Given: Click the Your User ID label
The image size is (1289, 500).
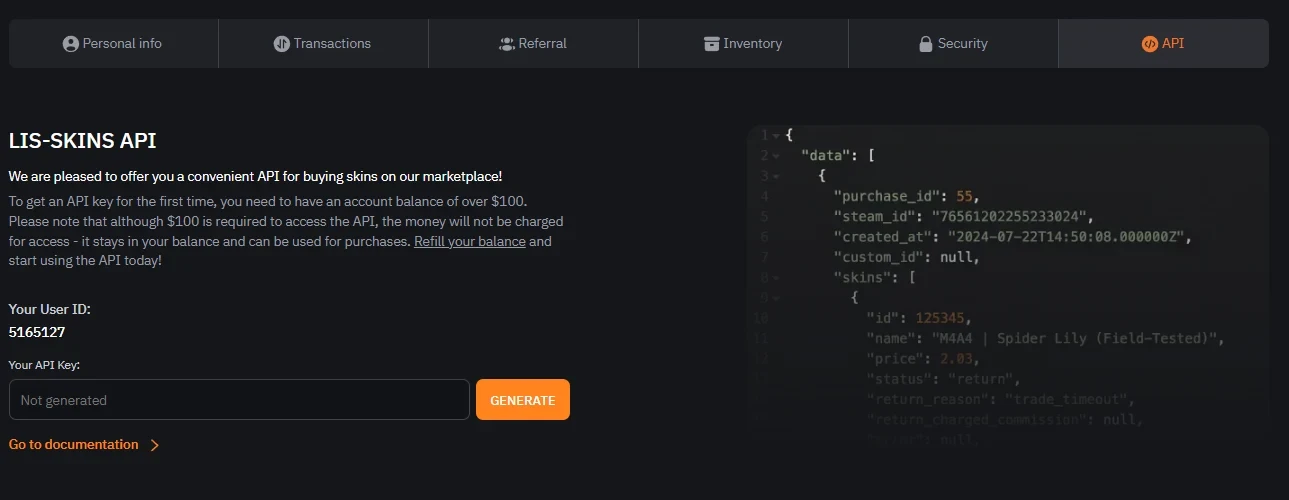Looking at the screenshot, I should (50, 309).
